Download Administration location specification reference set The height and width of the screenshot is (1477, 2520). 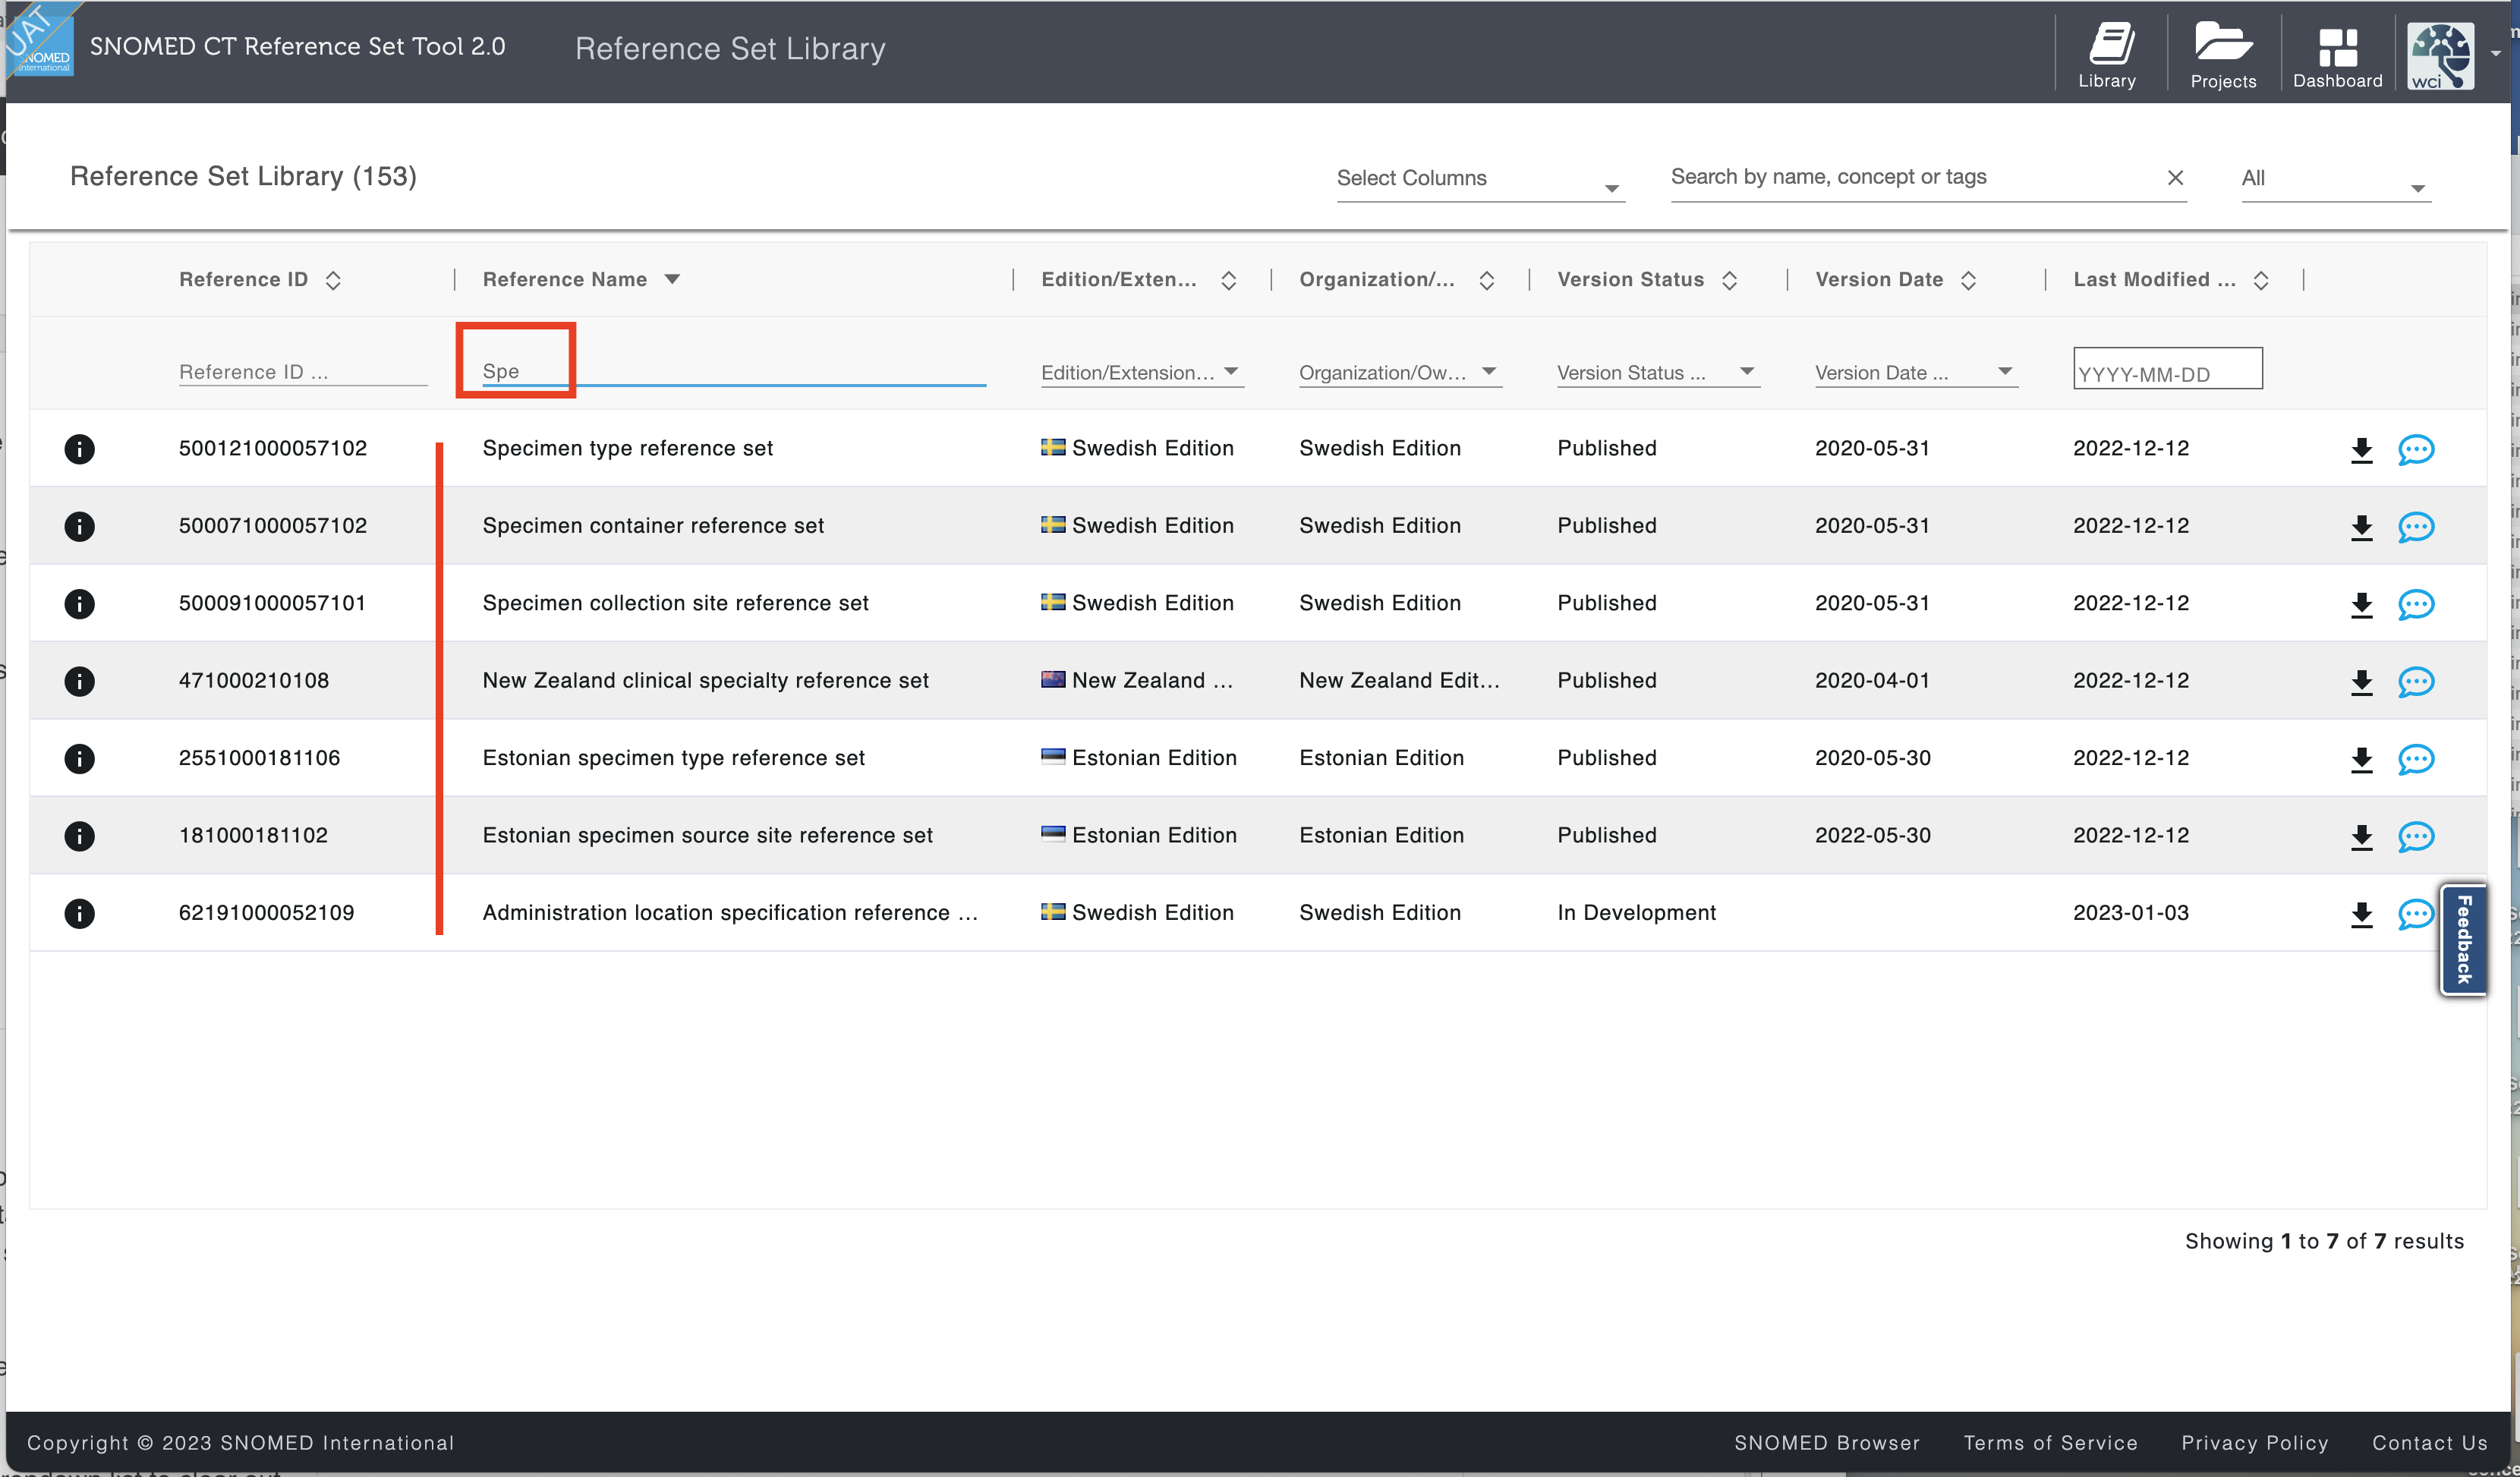coord(2361,914)
